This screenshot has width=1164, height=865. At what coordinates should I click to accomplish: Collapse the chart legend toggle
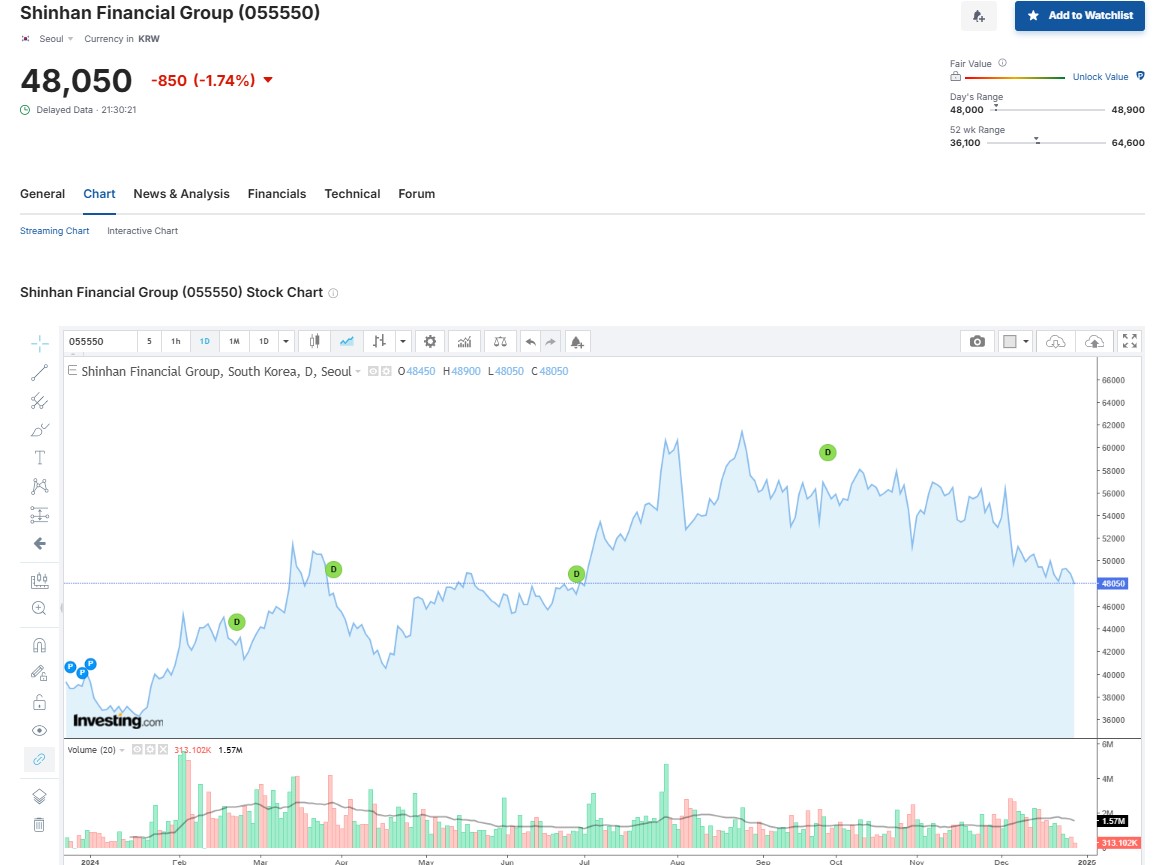point(73,371)
